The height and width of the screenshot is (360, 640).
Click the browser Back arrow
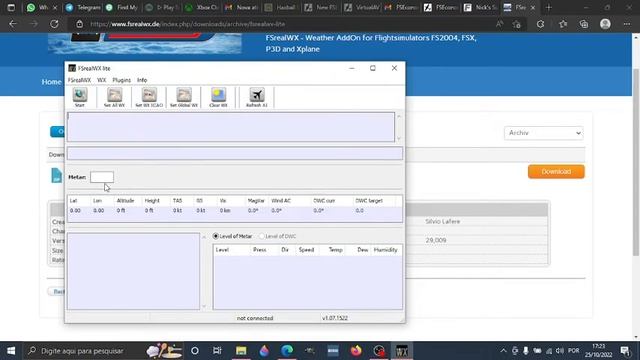click(x=13, y=24)
